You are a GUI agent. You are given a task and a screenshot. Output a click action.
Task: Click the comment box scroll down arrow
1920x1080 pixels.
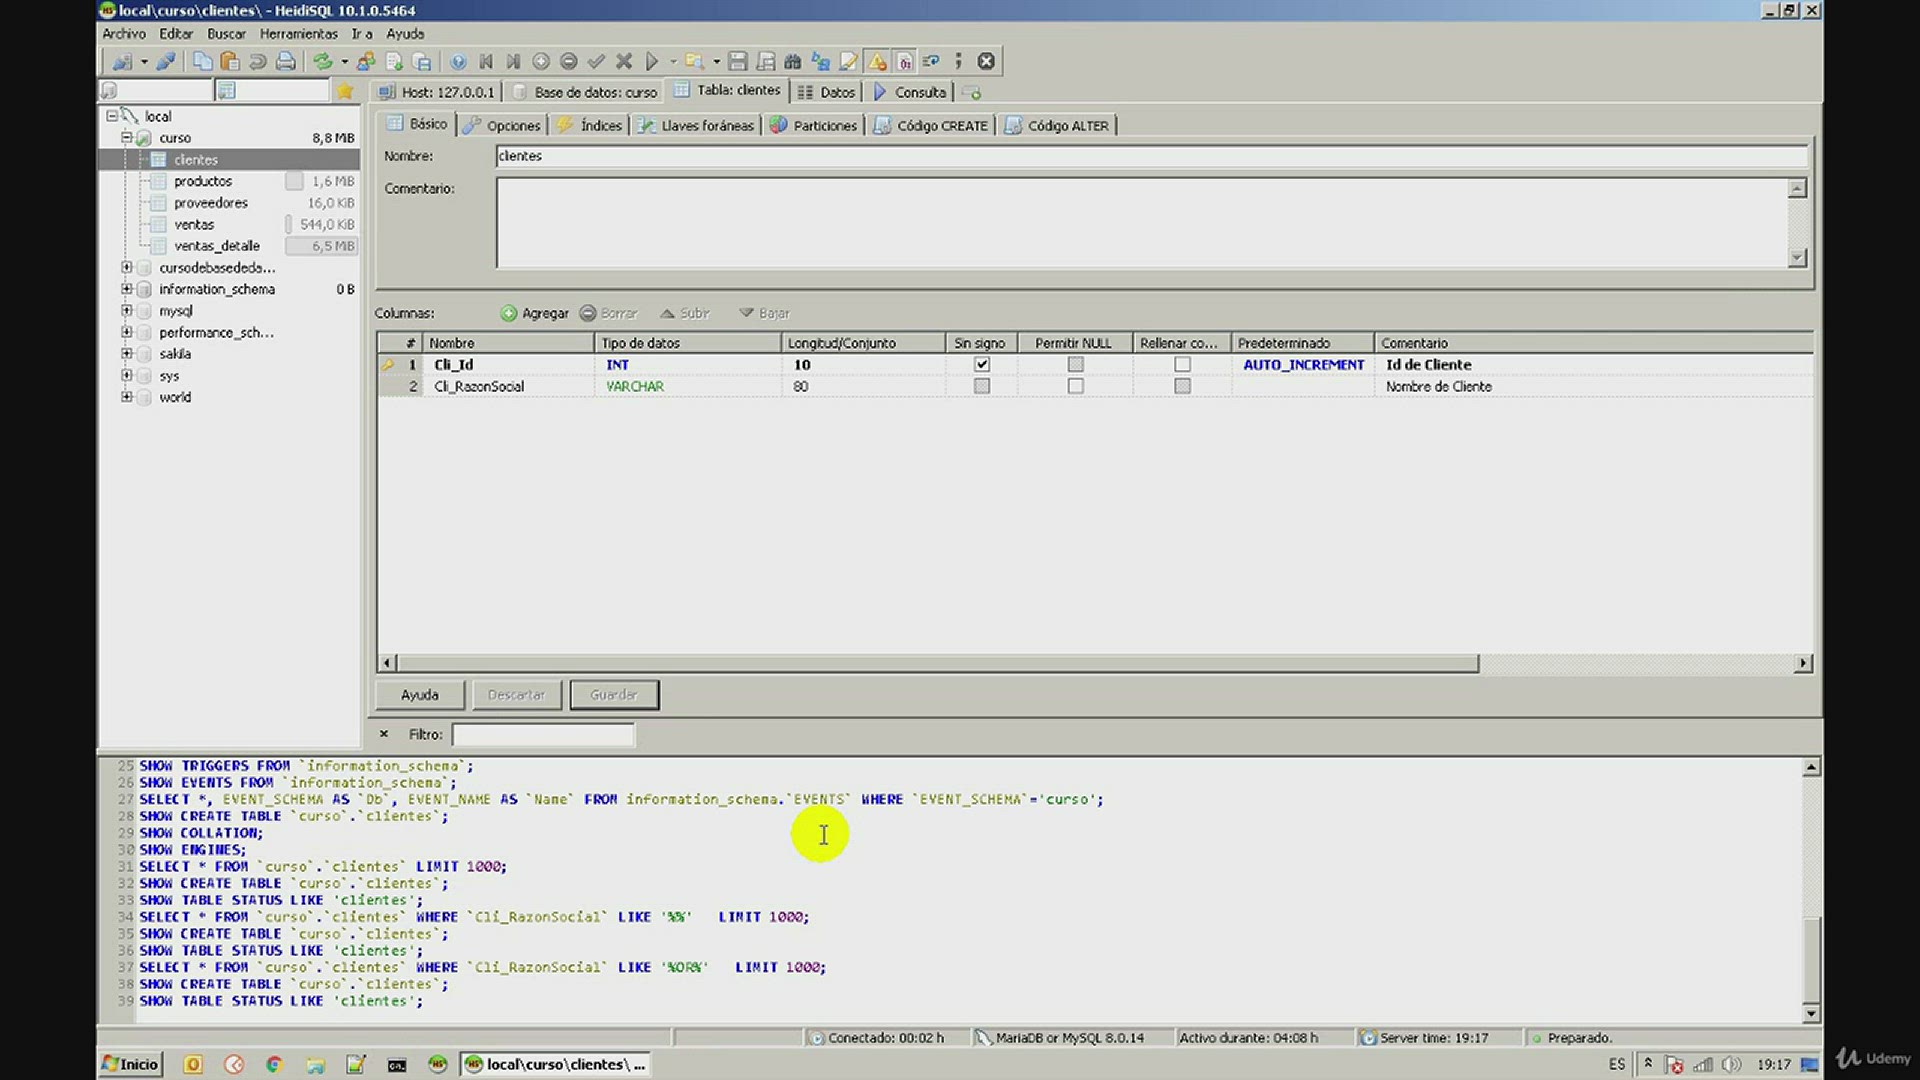pos(1797,258)
